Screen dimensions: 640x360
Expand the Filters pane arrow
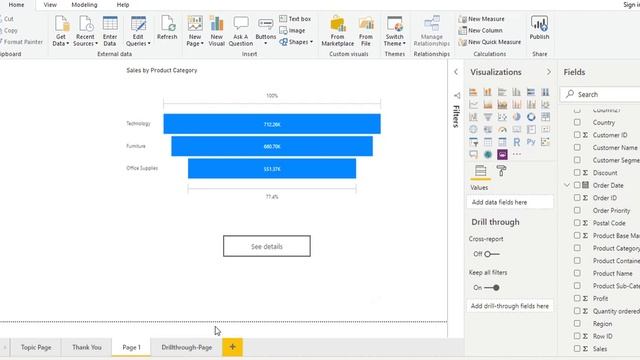pos(456,72)
